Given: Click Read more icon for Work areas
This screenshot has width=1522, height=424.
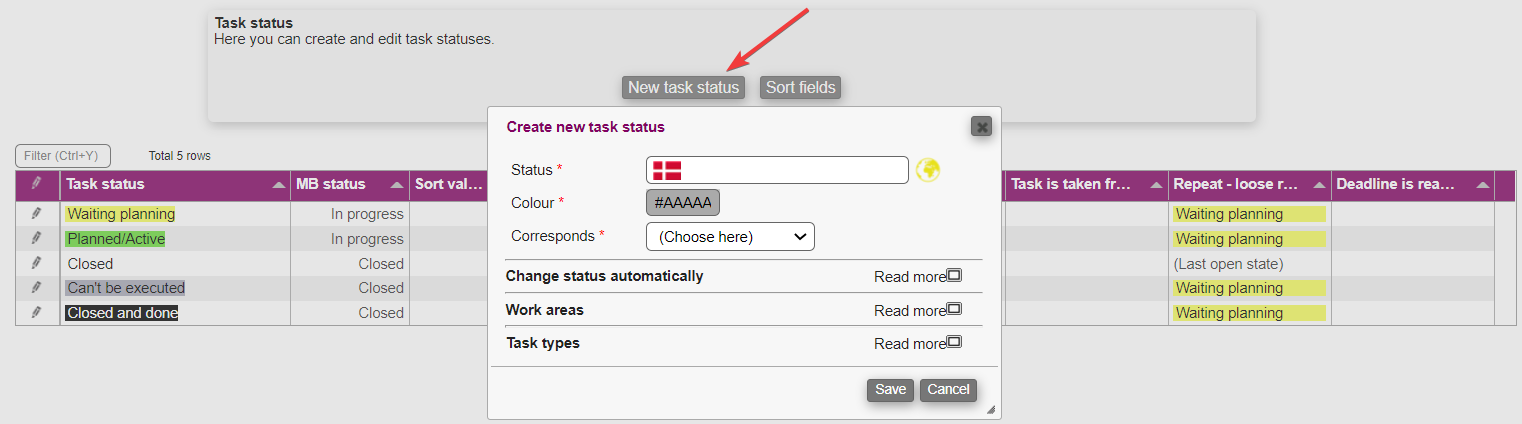Looking at the screenshot, I should pyautogui.click(x=954, y=310).
